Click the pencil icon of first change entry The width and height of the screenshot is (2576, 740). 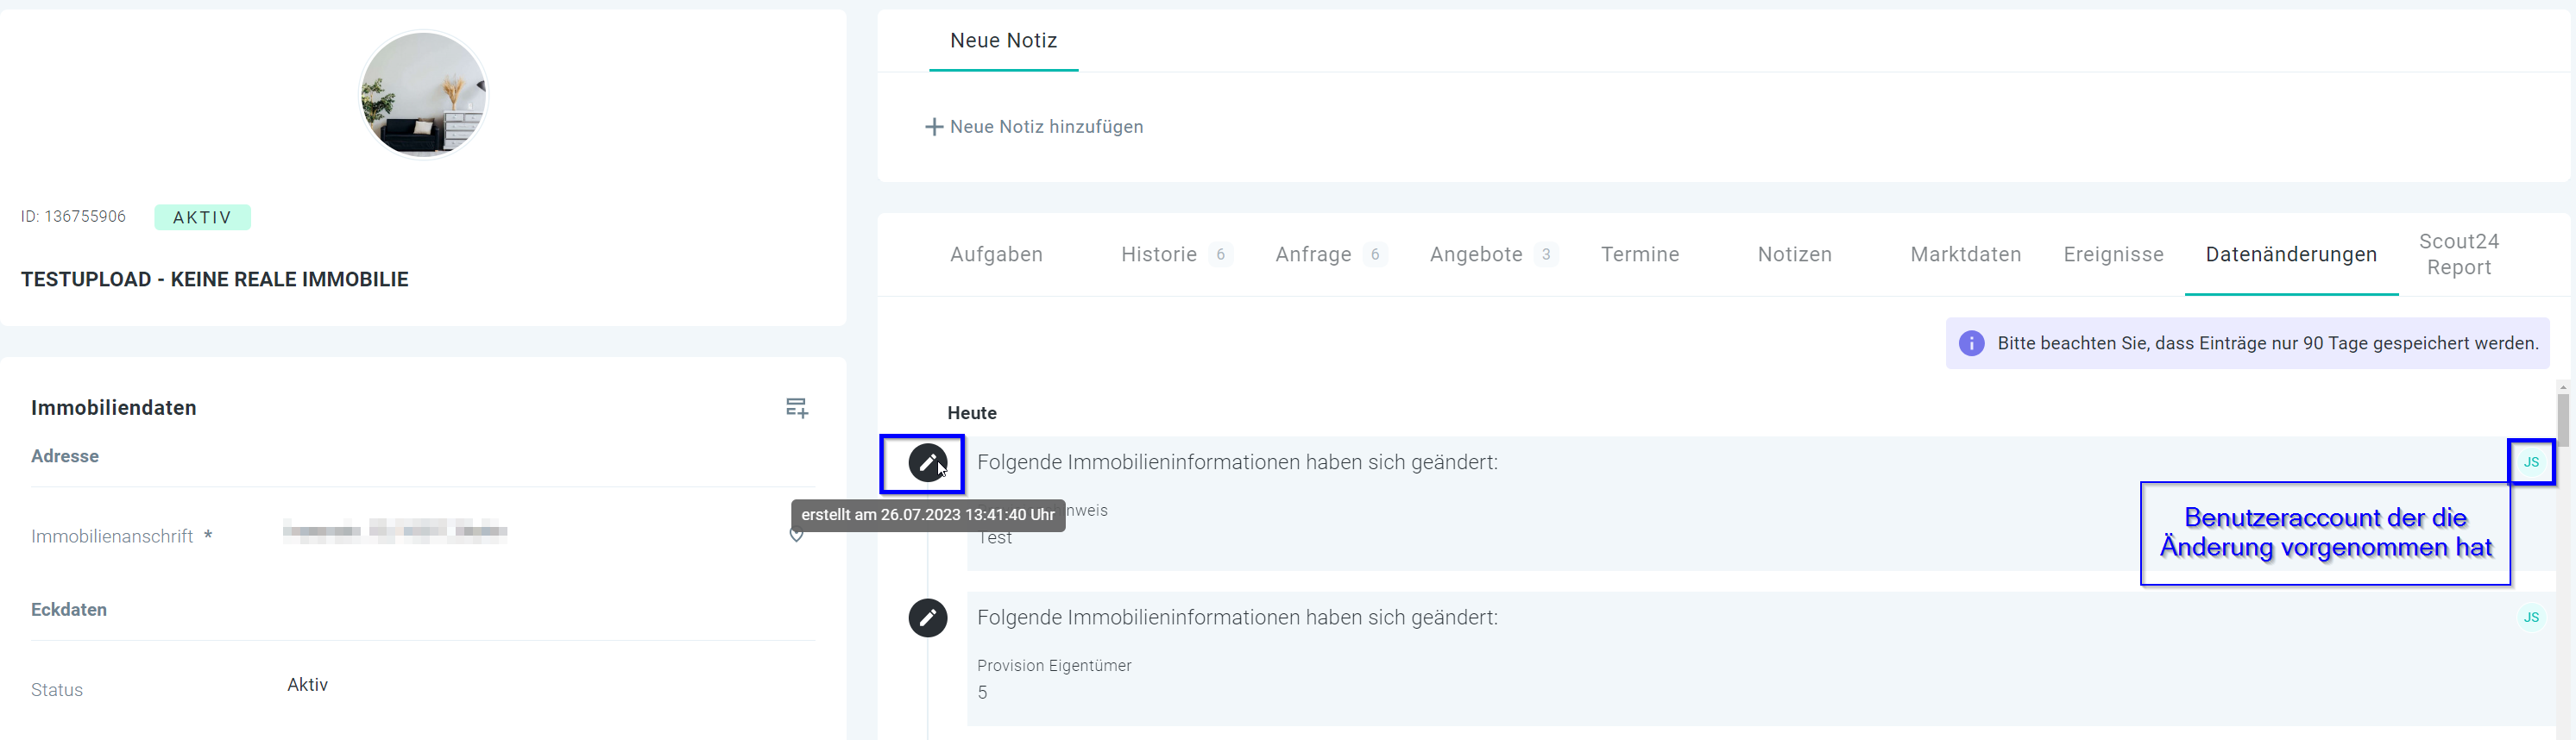pyautogui.click(x=927, y=463)
